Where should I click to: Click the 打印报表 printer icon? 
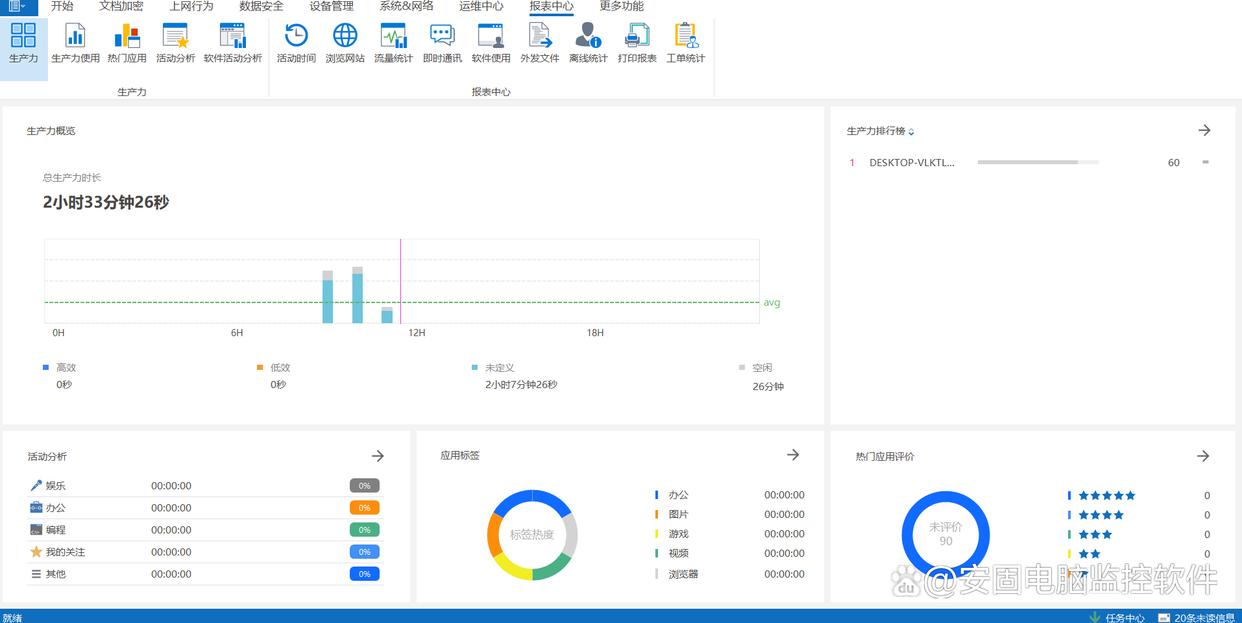click(637, 42)
